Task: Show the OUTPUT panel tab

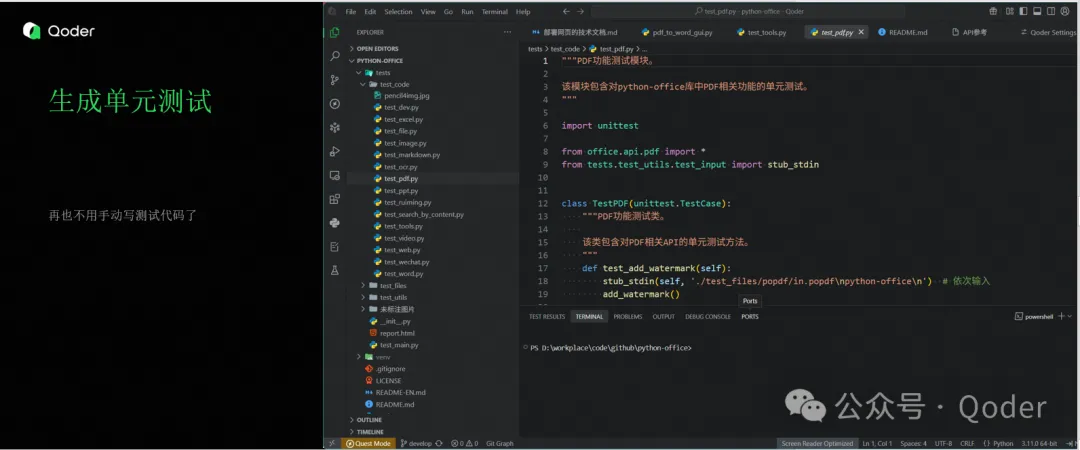Action: (663, 316)
